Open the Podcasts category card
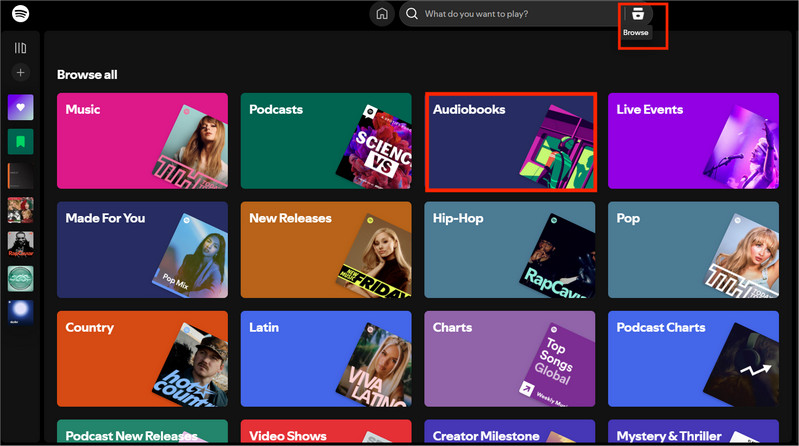Screen dimensions: 799x446 (326, 141)
